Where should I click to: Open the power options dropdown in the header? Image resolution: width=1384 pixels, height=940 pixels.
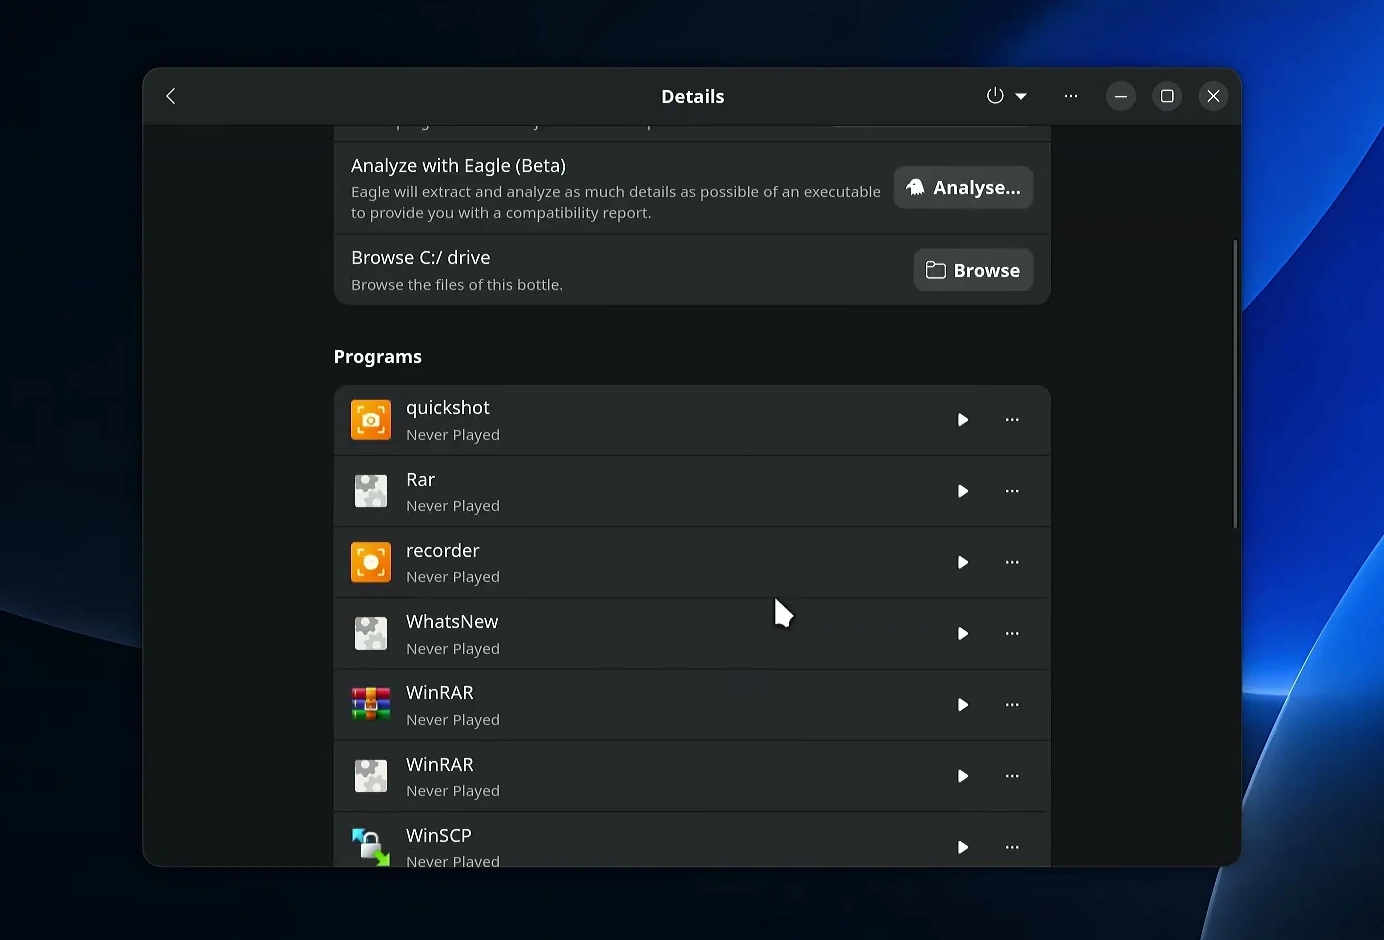point(1007,96)
